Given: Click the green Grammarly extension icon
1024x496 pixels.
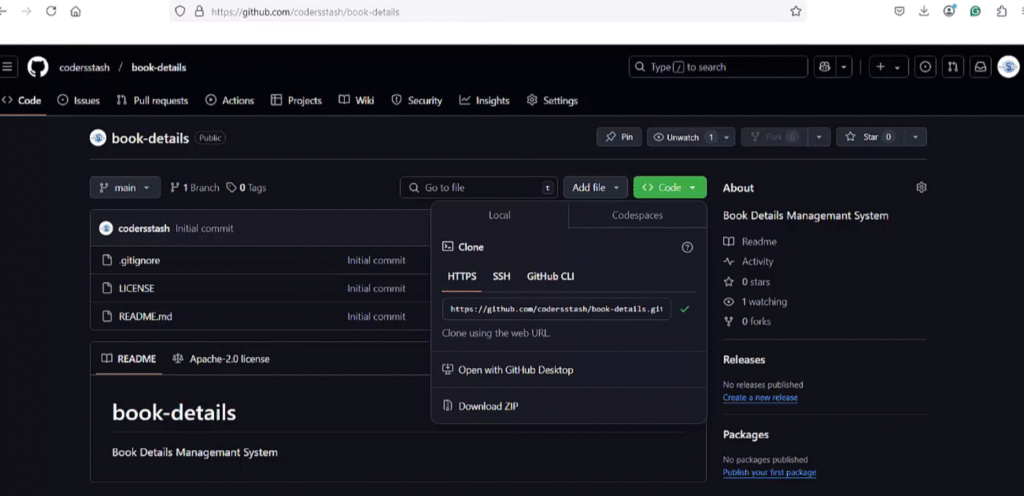Looking at the screenshot, I should click(x=975, y=11).
